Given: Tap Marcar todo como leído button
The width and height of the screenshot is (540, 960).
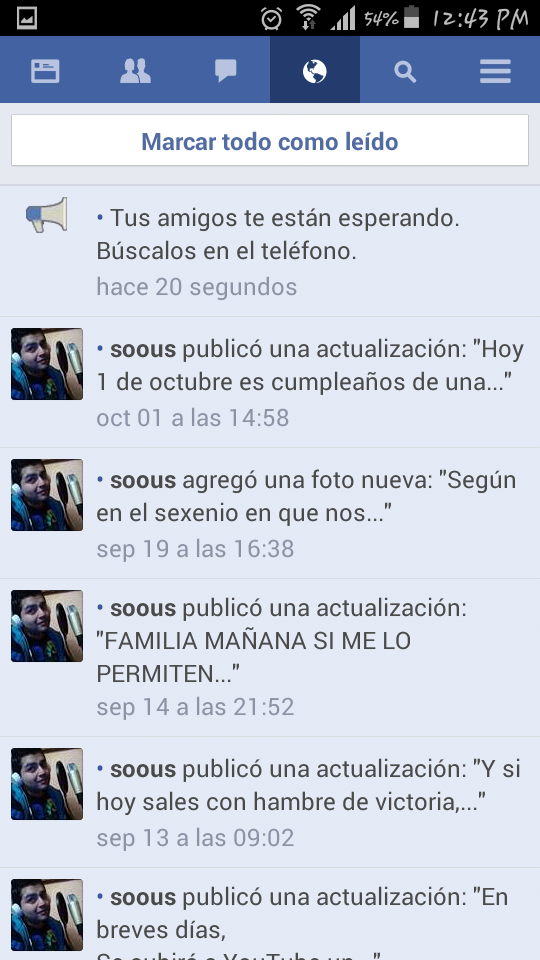Looking at the screenshot, I should coord(270,140).
